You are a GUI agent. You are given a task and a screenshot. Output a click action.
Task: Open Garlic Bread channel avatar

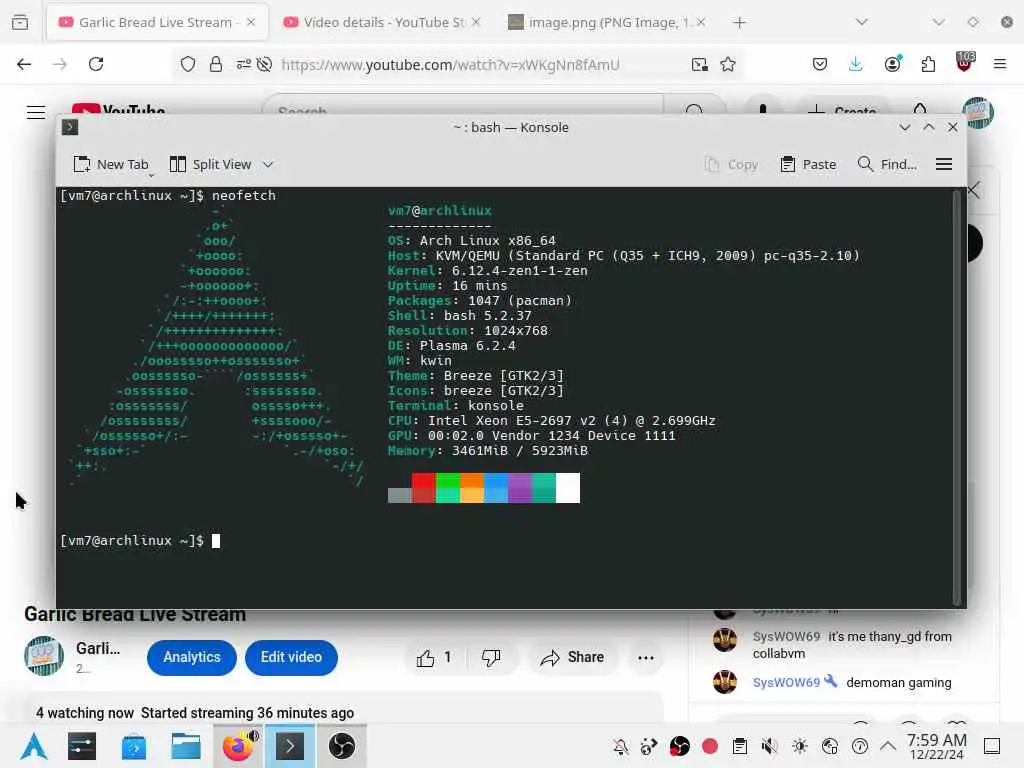click(x=44, y=656)
